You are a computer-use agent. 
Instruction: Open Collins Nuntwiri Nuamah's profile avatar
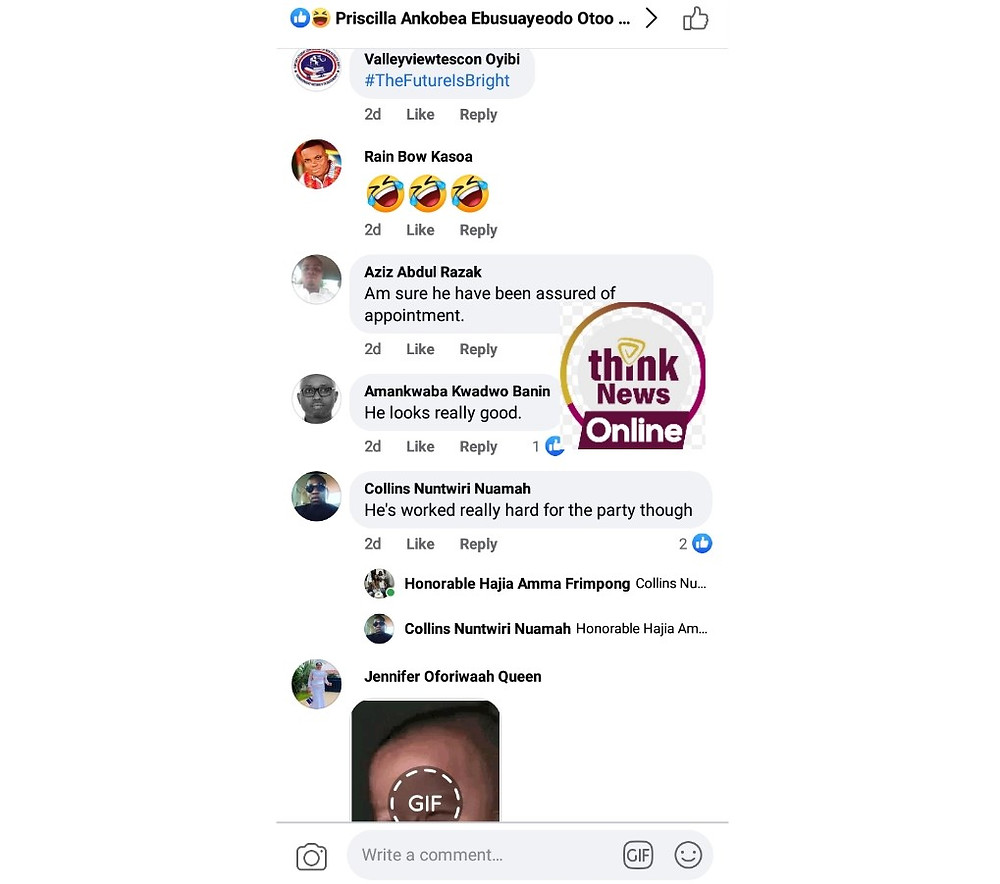[316, 496]
